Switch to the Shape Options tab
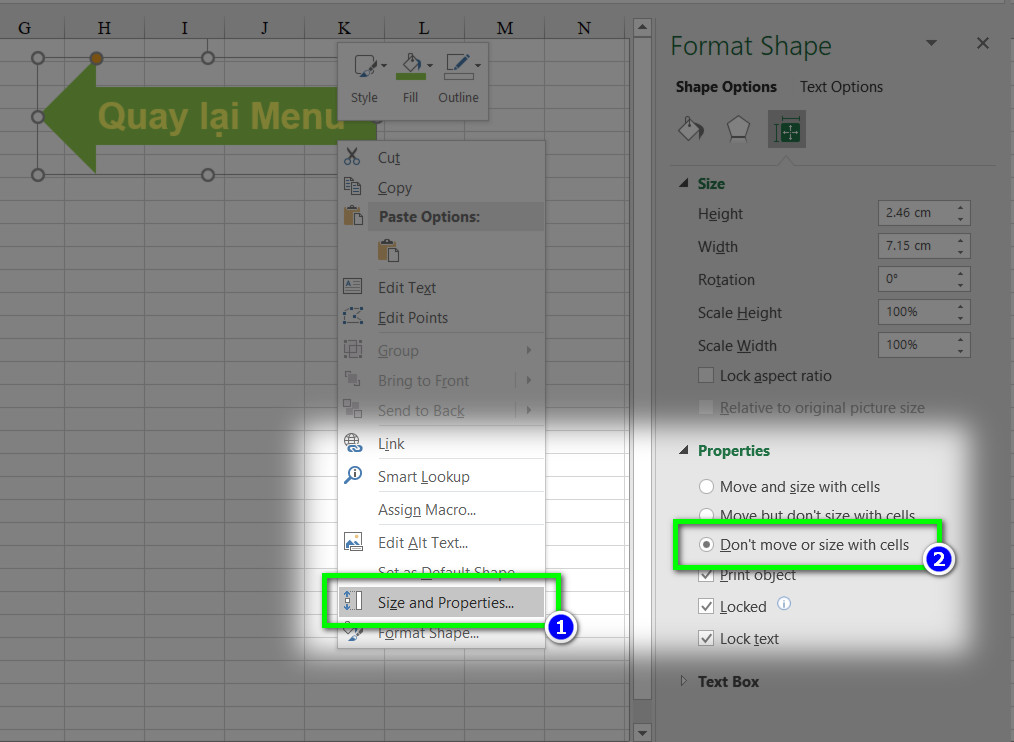 tap(726, 87)
